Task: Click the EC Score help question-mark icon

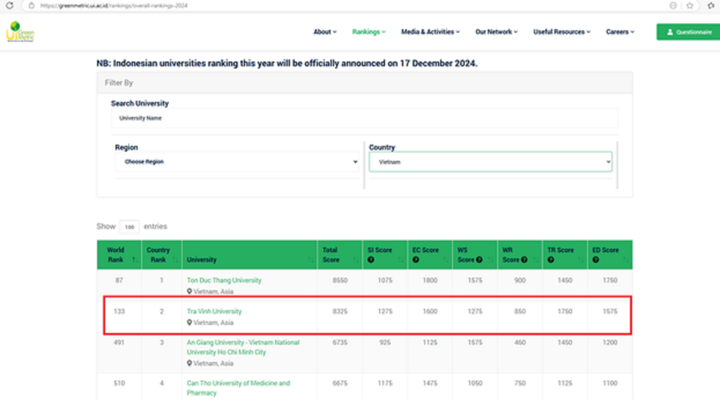Action: pyautogui.click(x=416, y=260)
